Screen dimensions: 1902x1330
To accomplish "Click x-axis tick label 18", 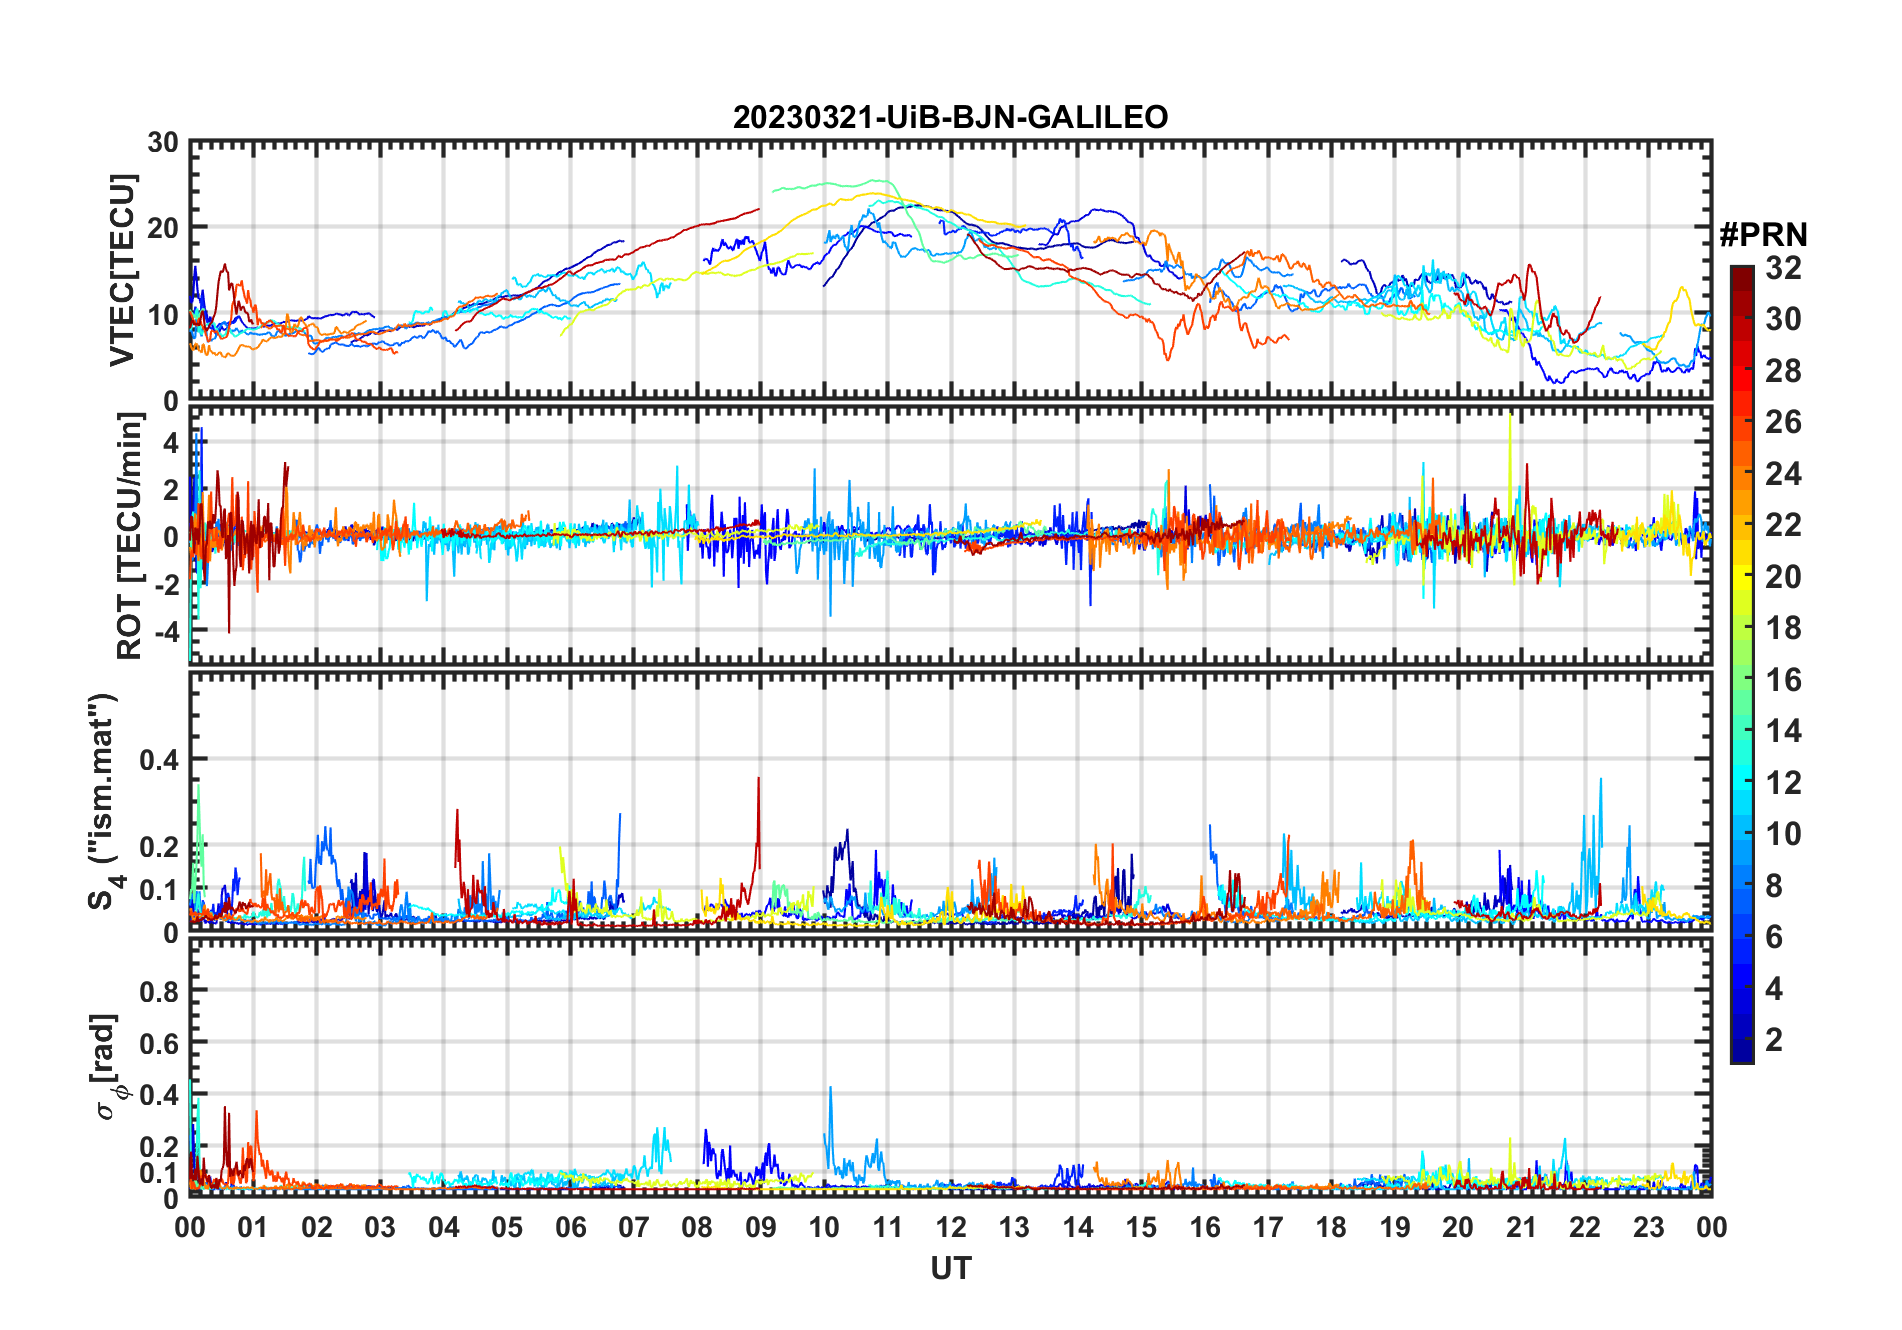I will click(1331, 1227).
